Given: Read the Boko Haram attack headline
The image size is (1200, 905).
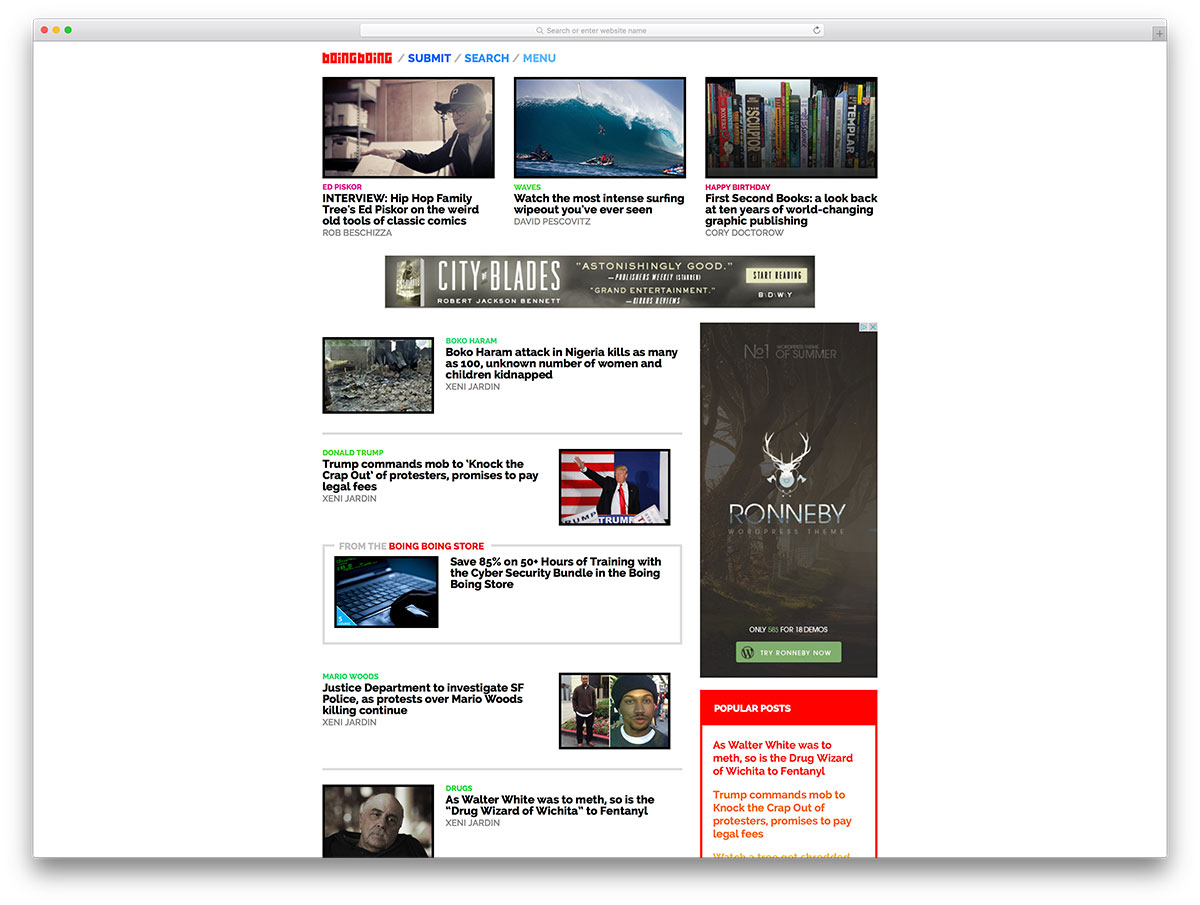Looking at the screenshot, I should click(x=561, y=364).
